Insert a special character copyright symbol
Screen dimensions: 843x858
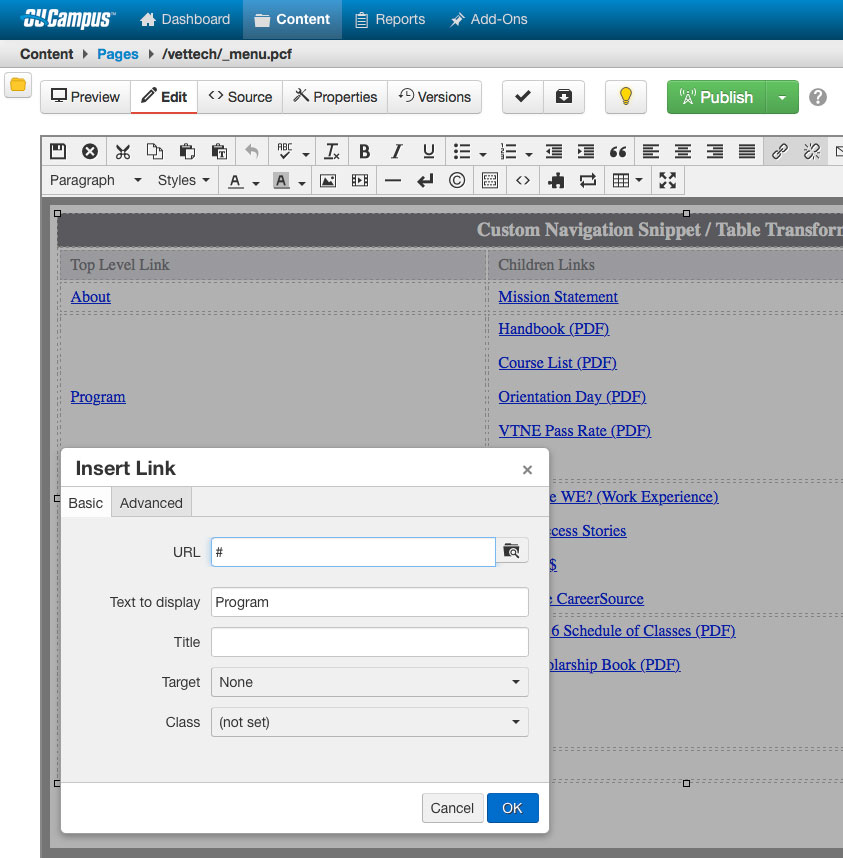click(x=456, y=181)
